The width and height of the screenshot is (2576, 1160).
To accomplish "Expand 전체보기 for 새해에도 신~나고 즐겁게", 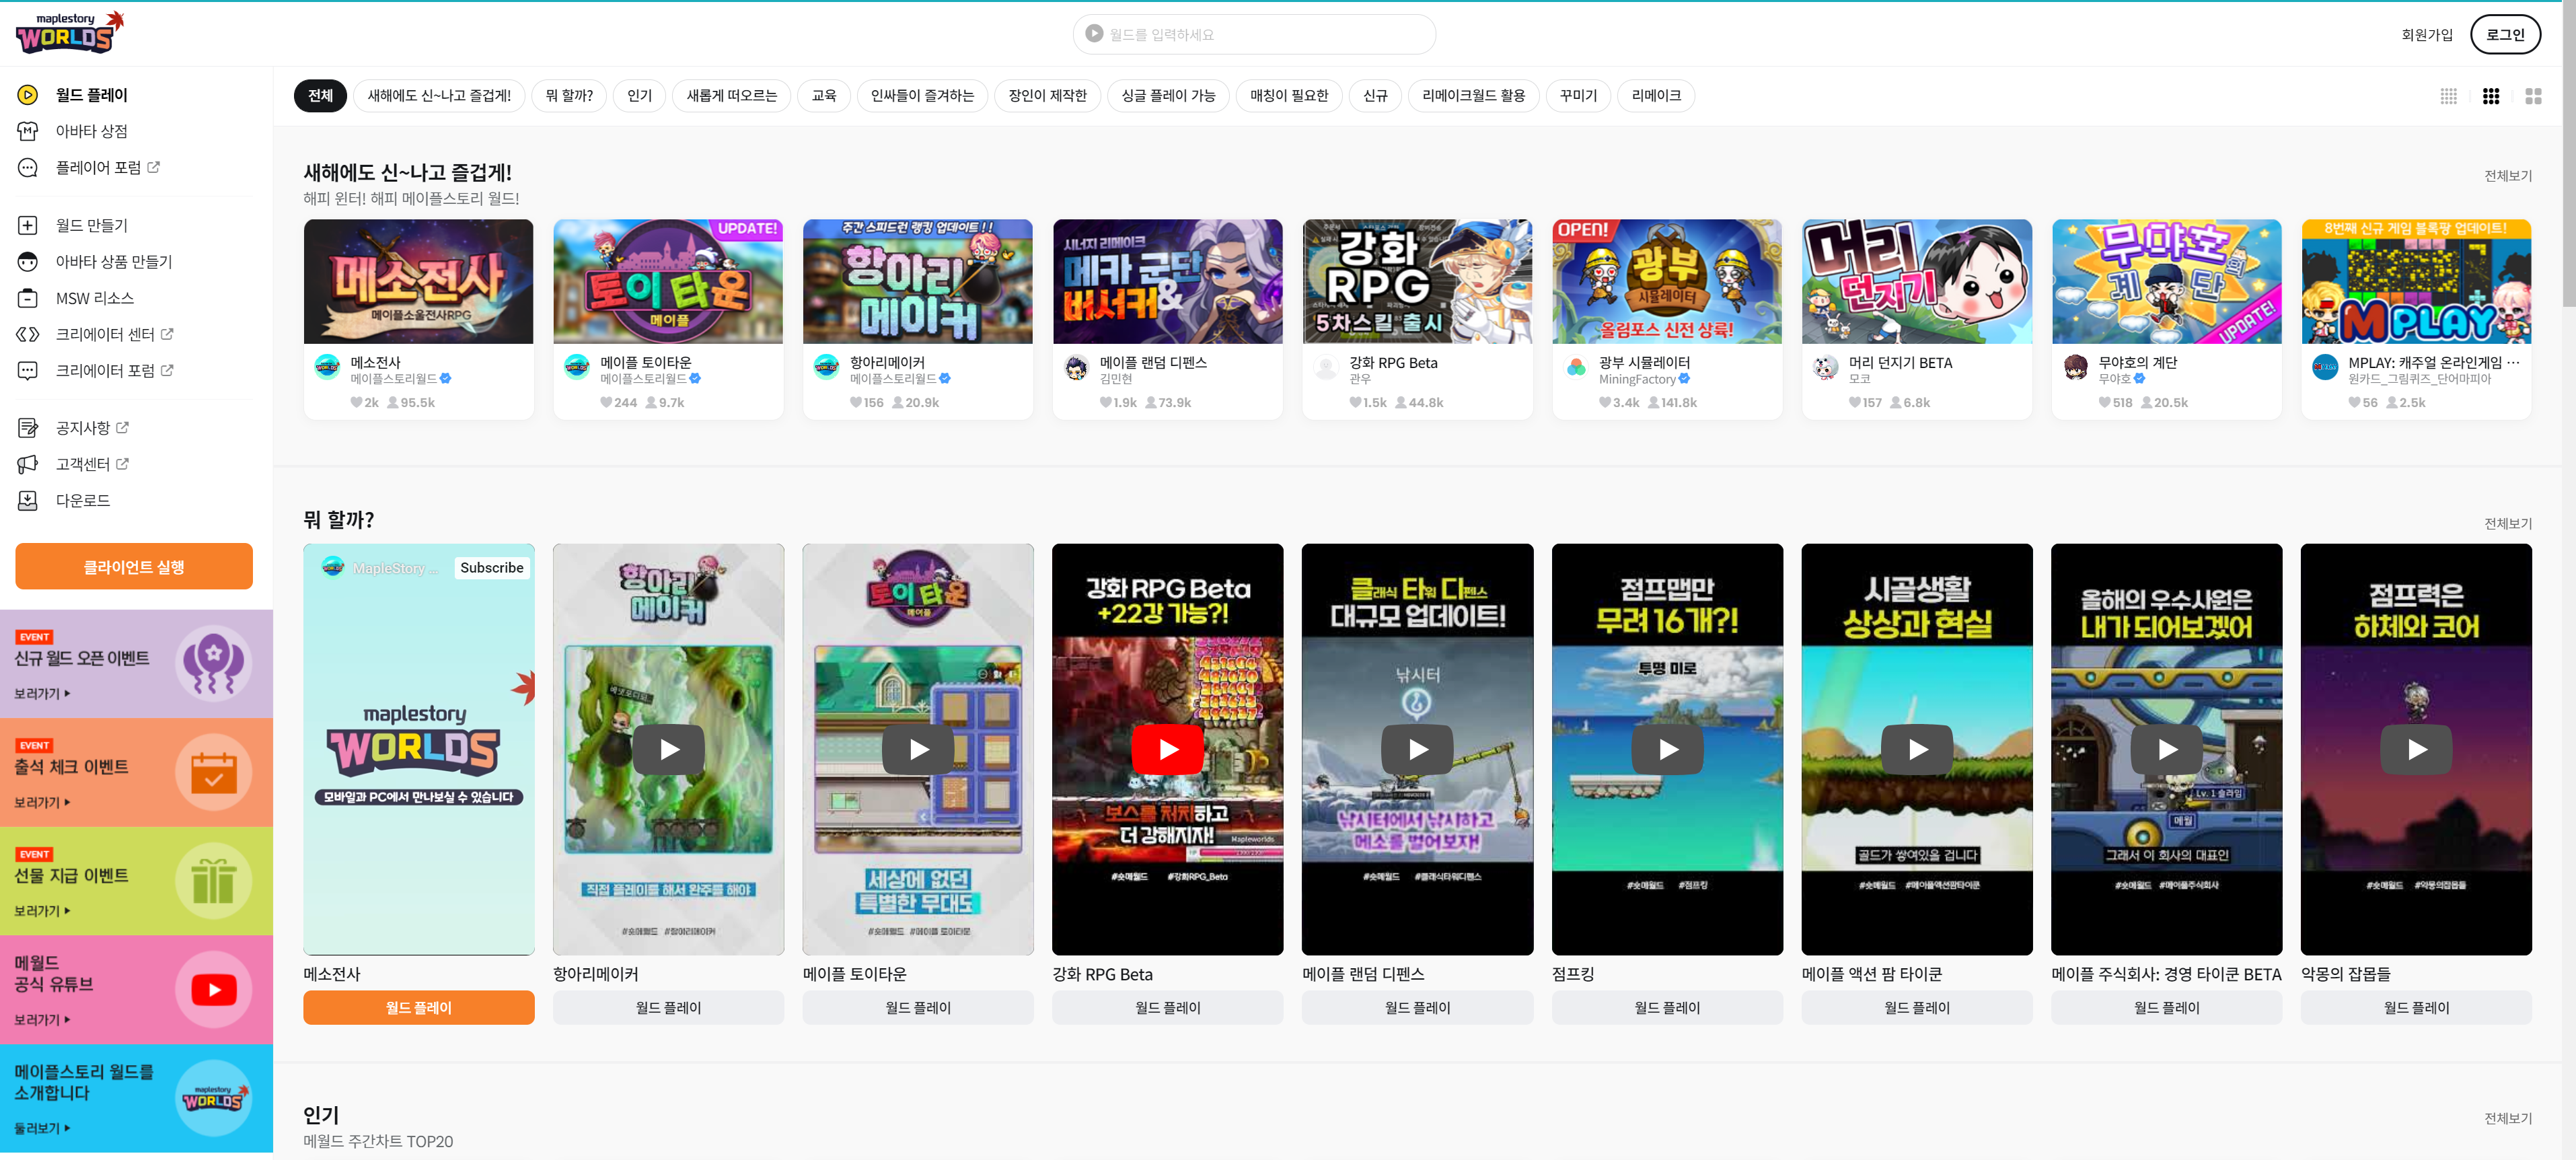I will click(x=2507, y=176).
